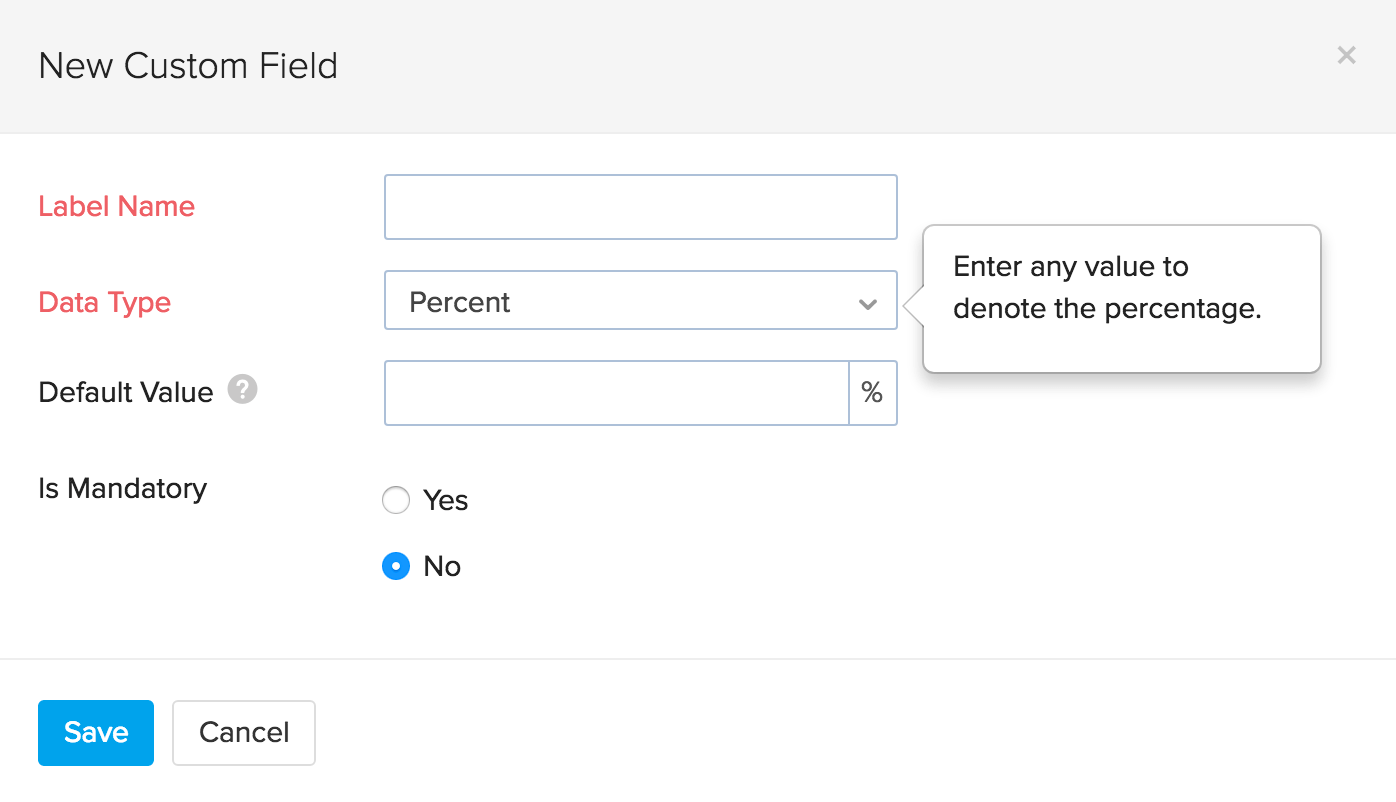This screenshot has height=802, width=1396.
Task: Click the Default Value label text
Action: click(125, 392)
